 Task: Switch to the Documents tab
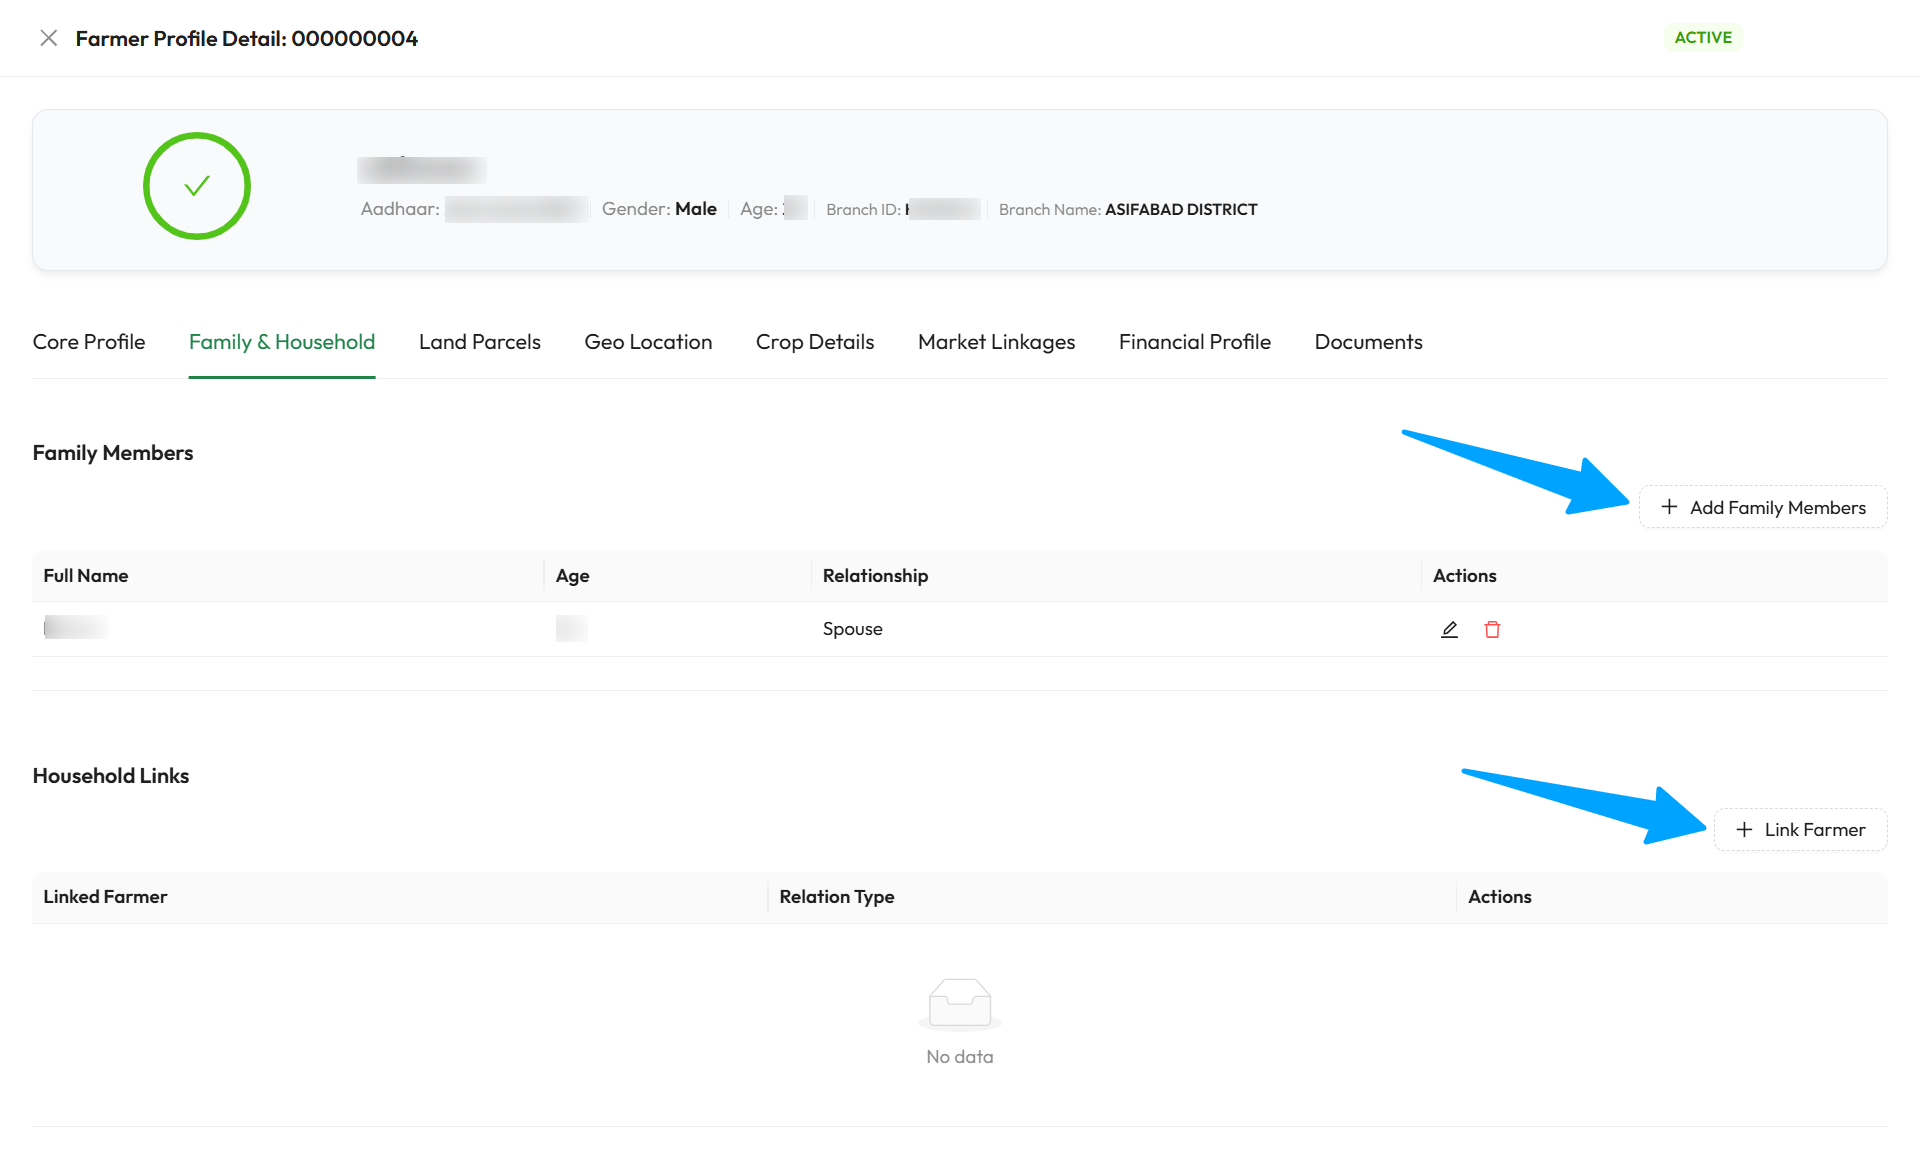tap(1368, 342)
